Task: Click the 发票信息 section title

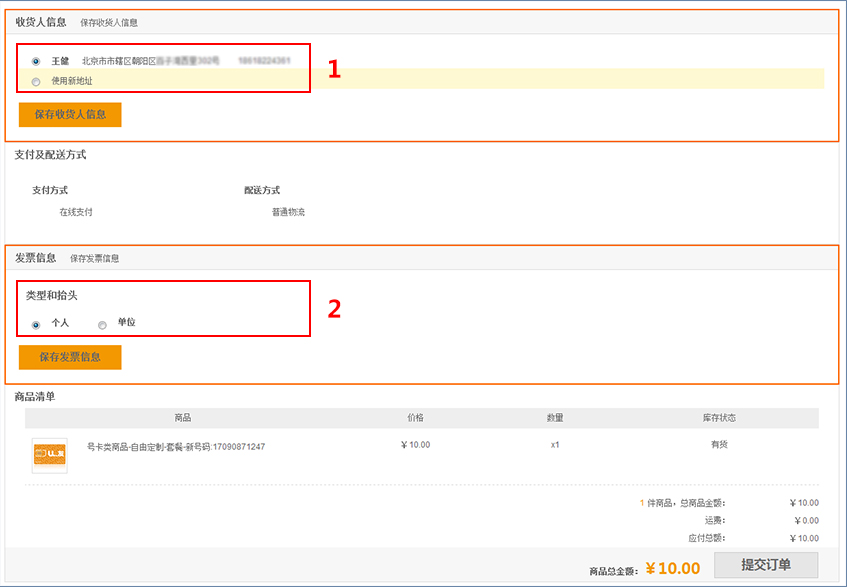Action: click(35, 257)
